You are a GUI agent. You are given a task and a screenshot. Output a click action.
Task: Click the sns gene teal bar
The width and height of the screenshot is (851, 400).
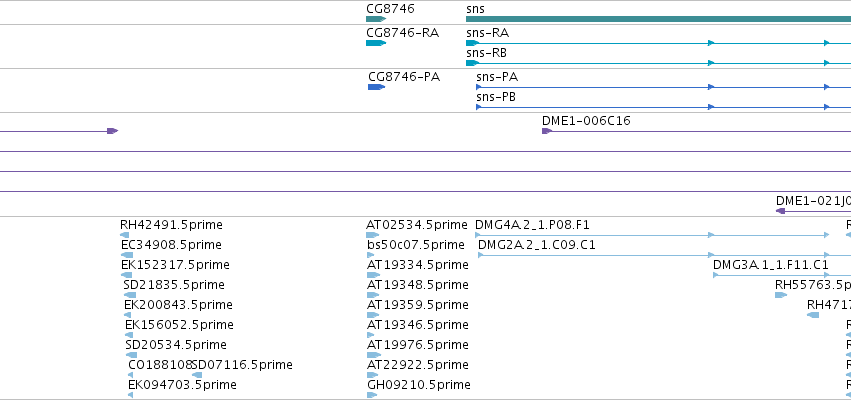(x=658, y=19)
